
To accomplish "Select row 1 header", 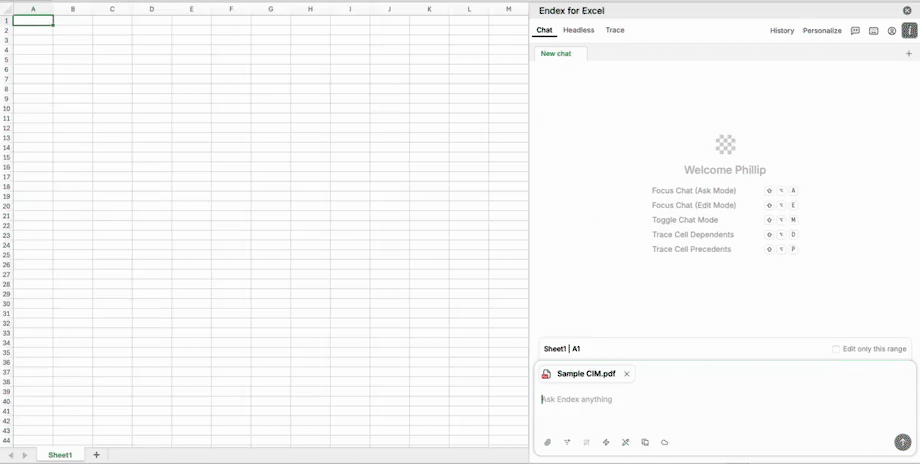I will 6,21.
